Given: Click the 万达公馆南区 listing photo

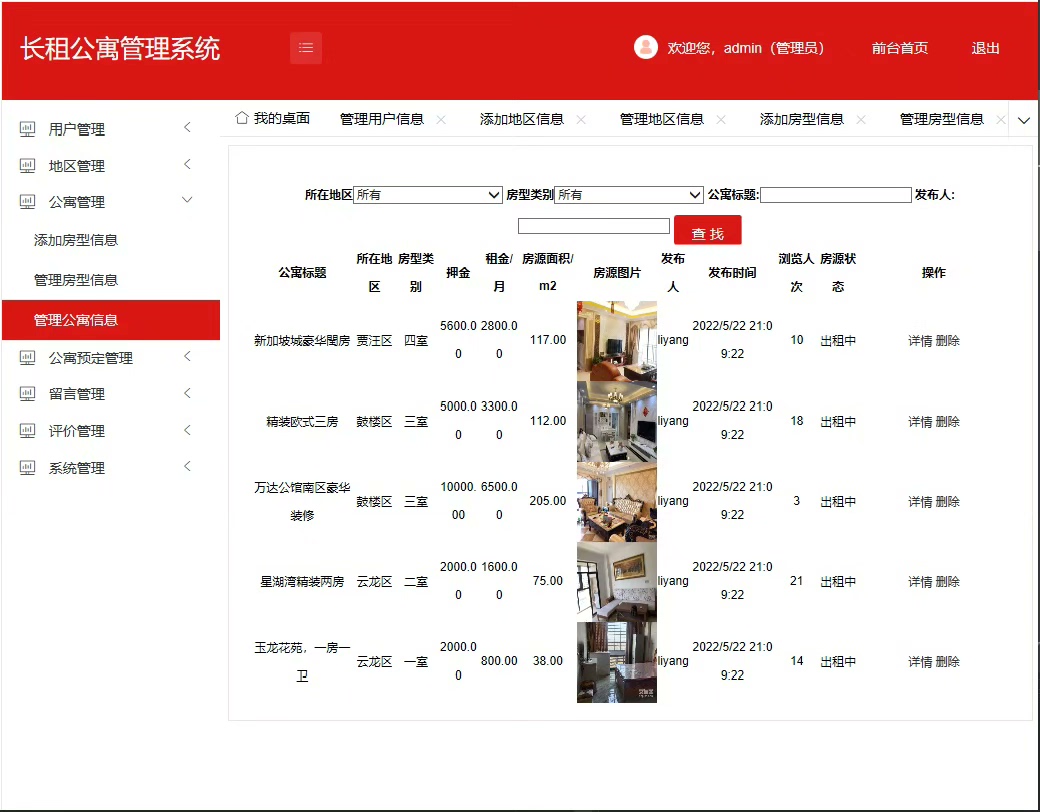Looking at the screenshot, I should tap(617, 502).
